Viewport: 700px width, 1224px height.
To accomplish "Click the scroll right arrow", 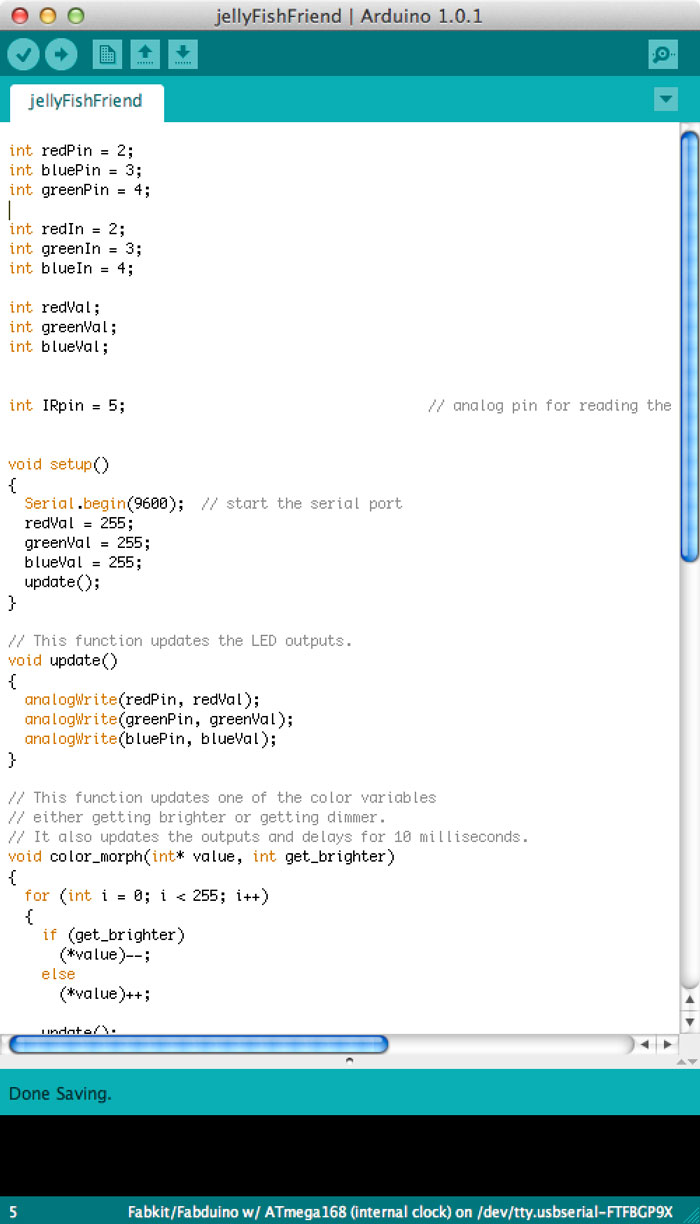I will pyautogui.click(x=667, y=1044).
